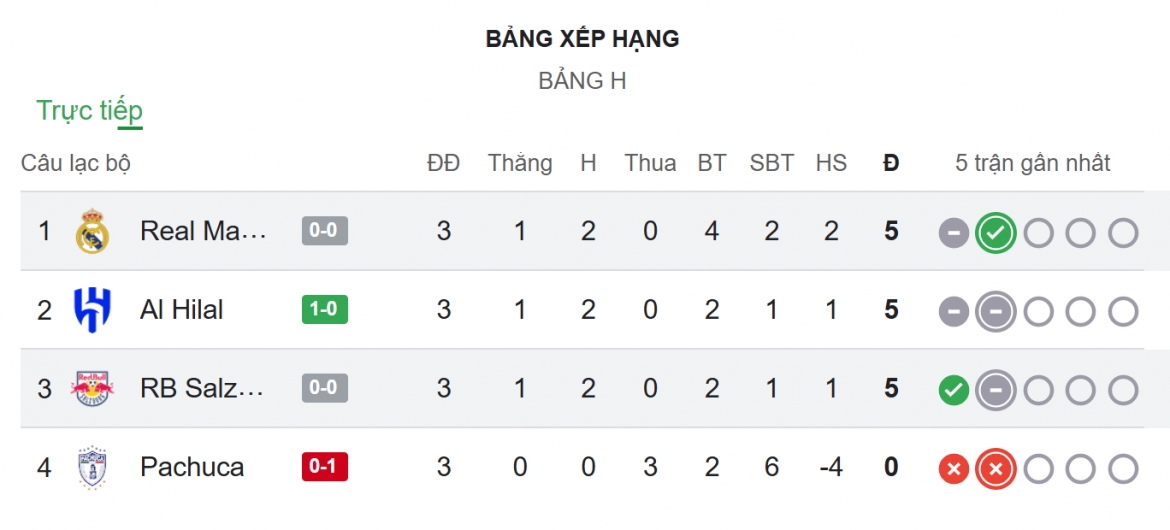Click Al Hilal's first gray draw icon

[x=954, y=311]
